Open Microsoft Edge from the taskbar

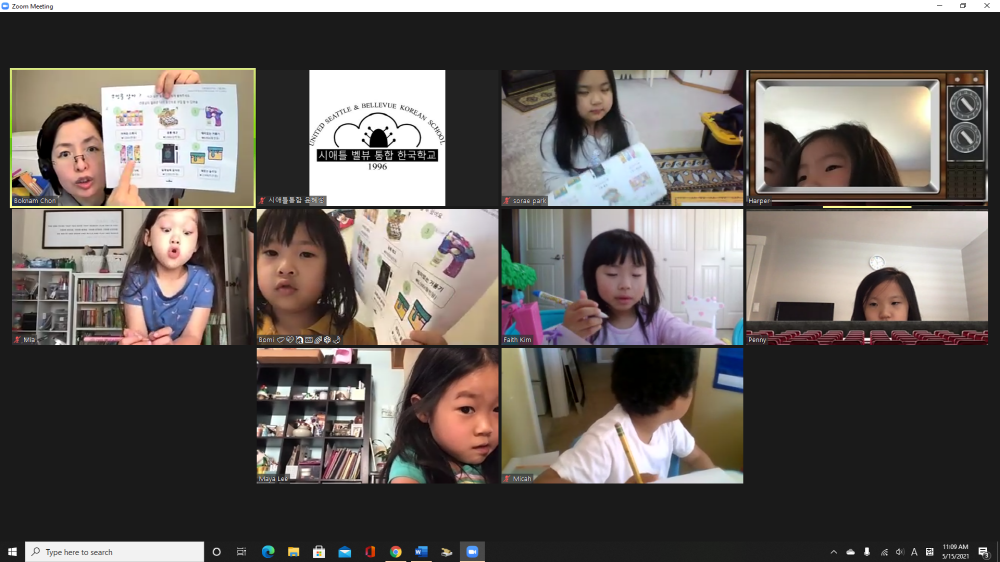pyautogui.click(x=268, y=552)
